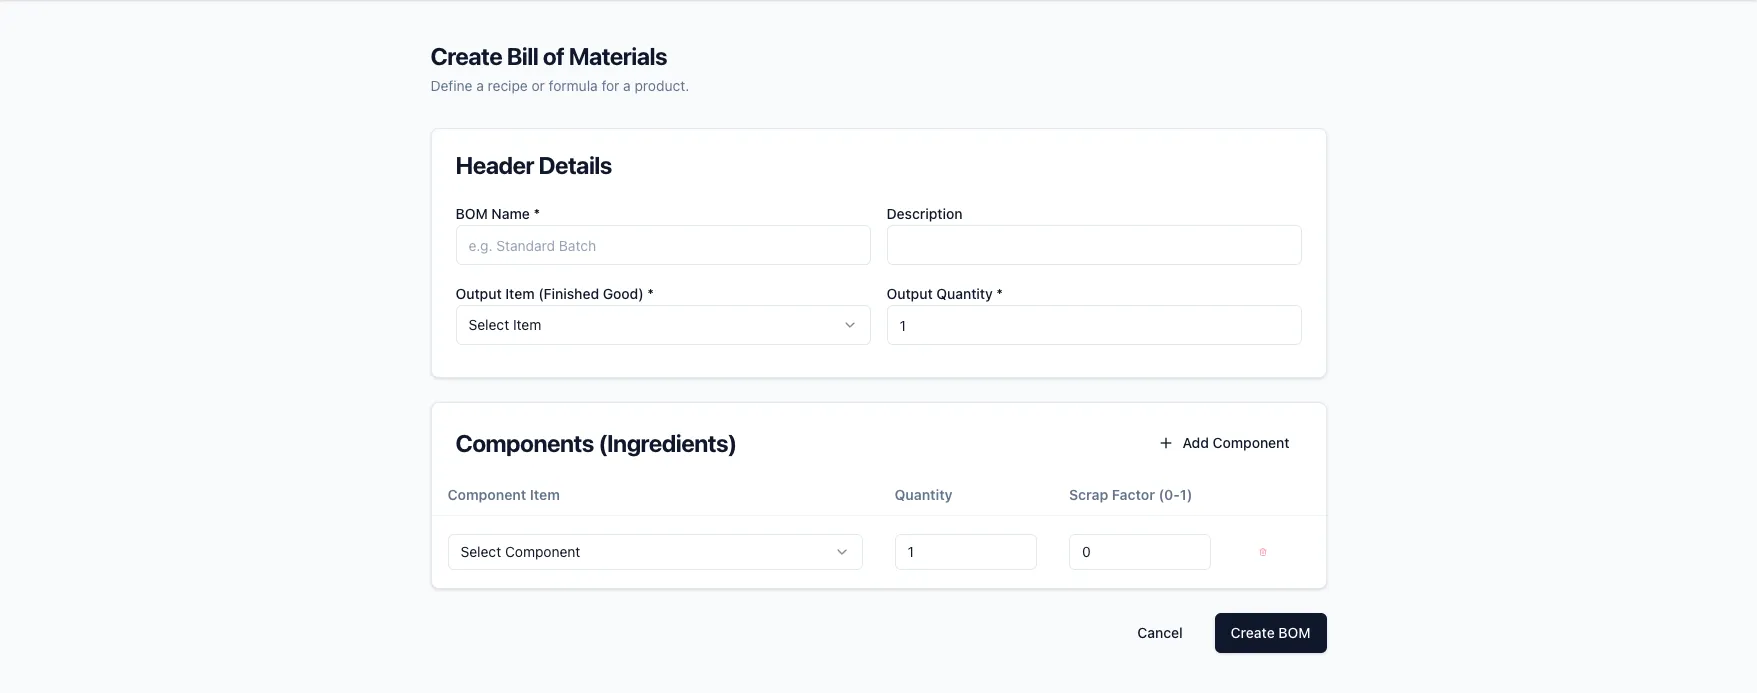This screenshot has width=1757, height=693.
Task: Click the chevron in Output Item select
Action: point(849,325)
